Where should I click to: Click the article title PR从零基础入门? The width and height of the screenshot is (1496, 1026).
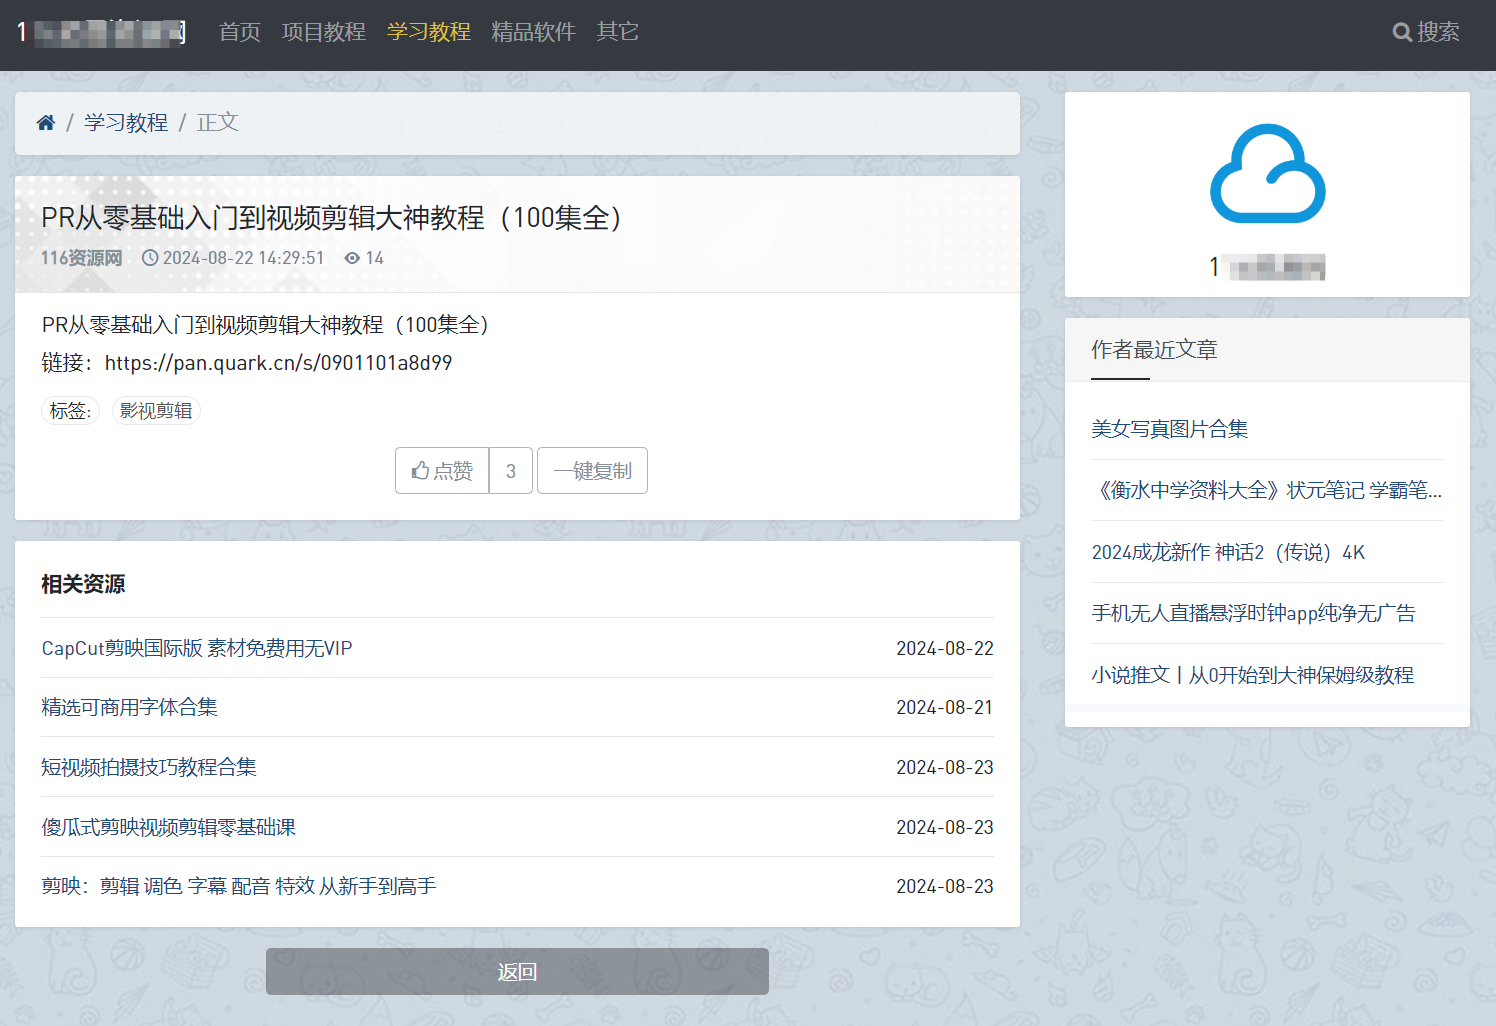coord(333,218)
